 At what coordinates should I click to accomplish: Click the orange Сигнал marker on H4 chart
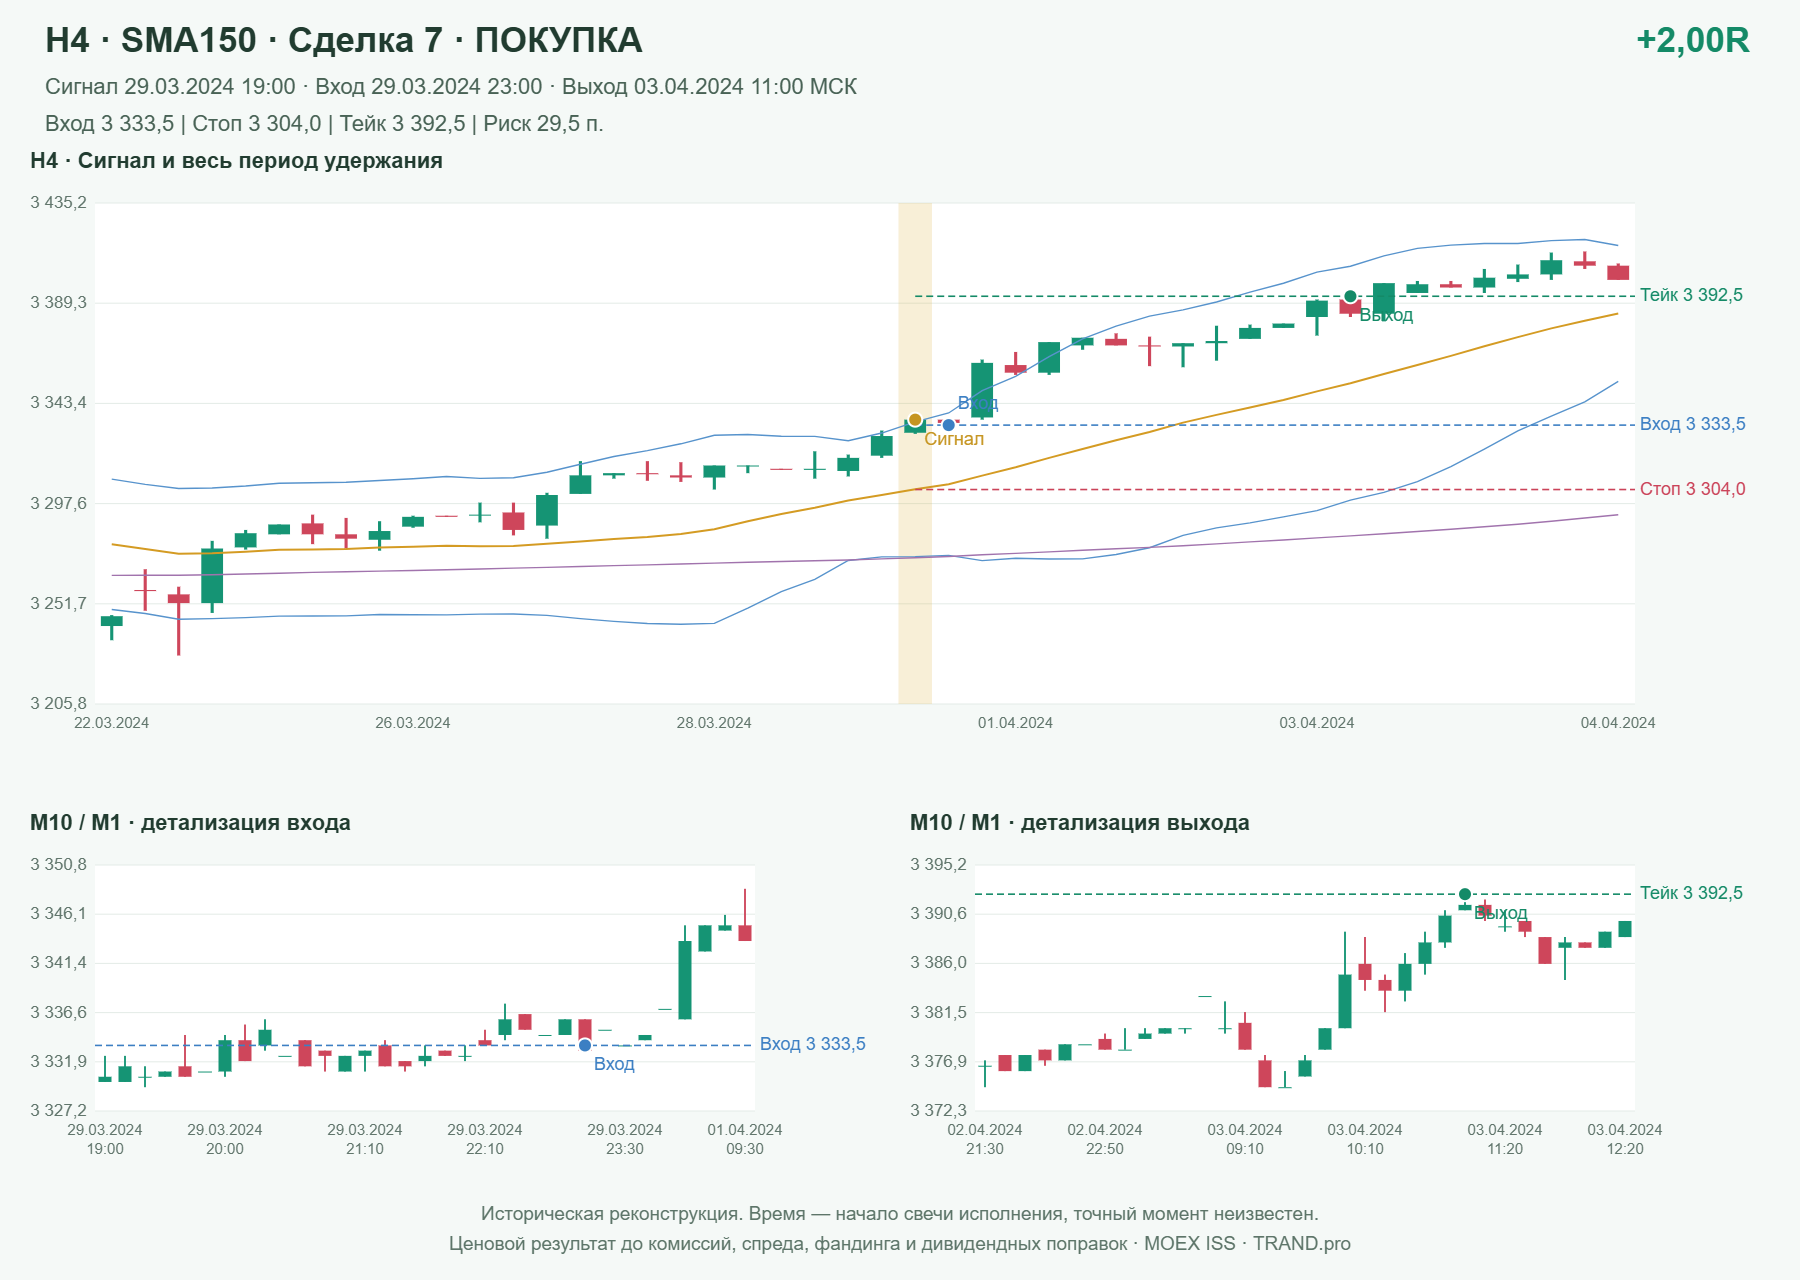(x=915, y=420)
